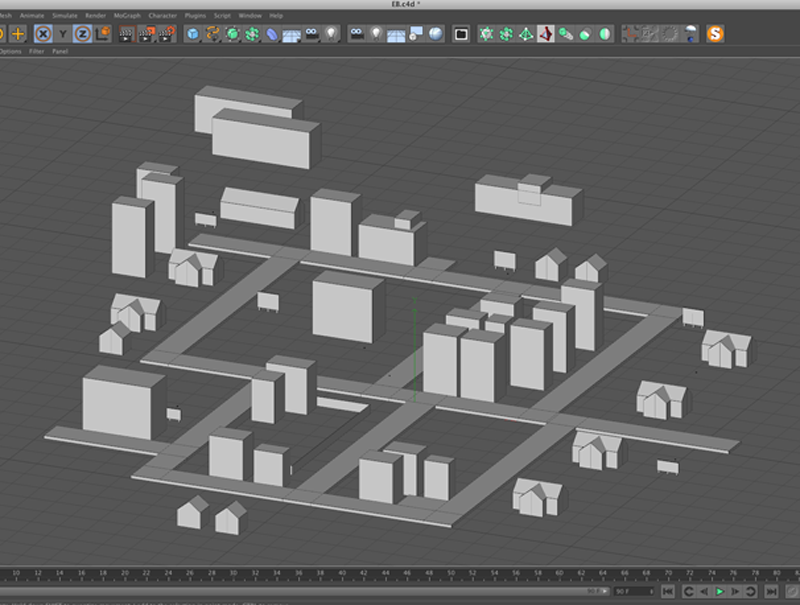Open Render Settings clapperboard gear icon
Screen dimensions: 800x605
click(167, 34)
